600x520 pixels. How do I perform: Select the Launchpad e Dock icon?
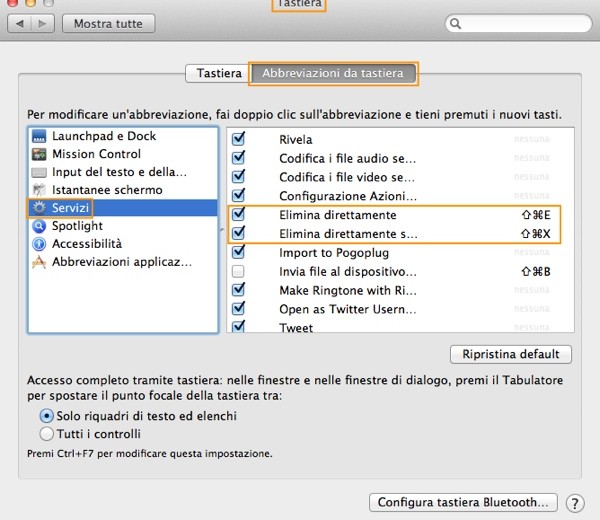click(x=39, y=136)
